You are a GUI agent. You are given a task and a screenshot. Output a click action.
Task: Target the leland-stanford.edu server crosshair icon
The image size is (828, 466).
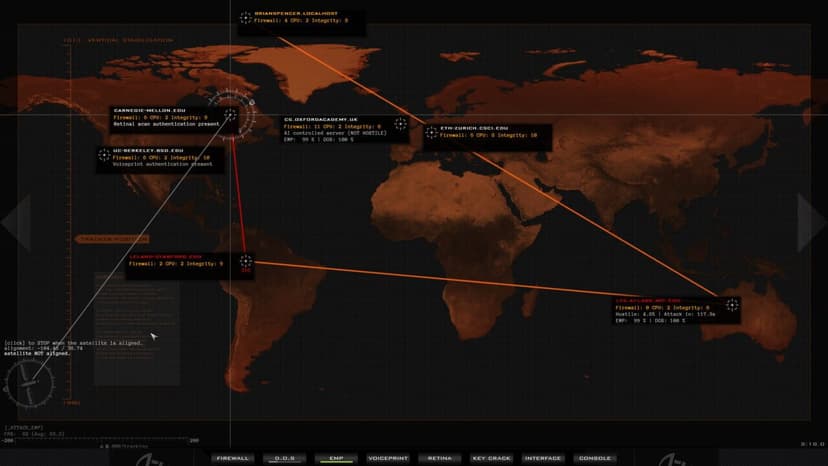(246, 260)
